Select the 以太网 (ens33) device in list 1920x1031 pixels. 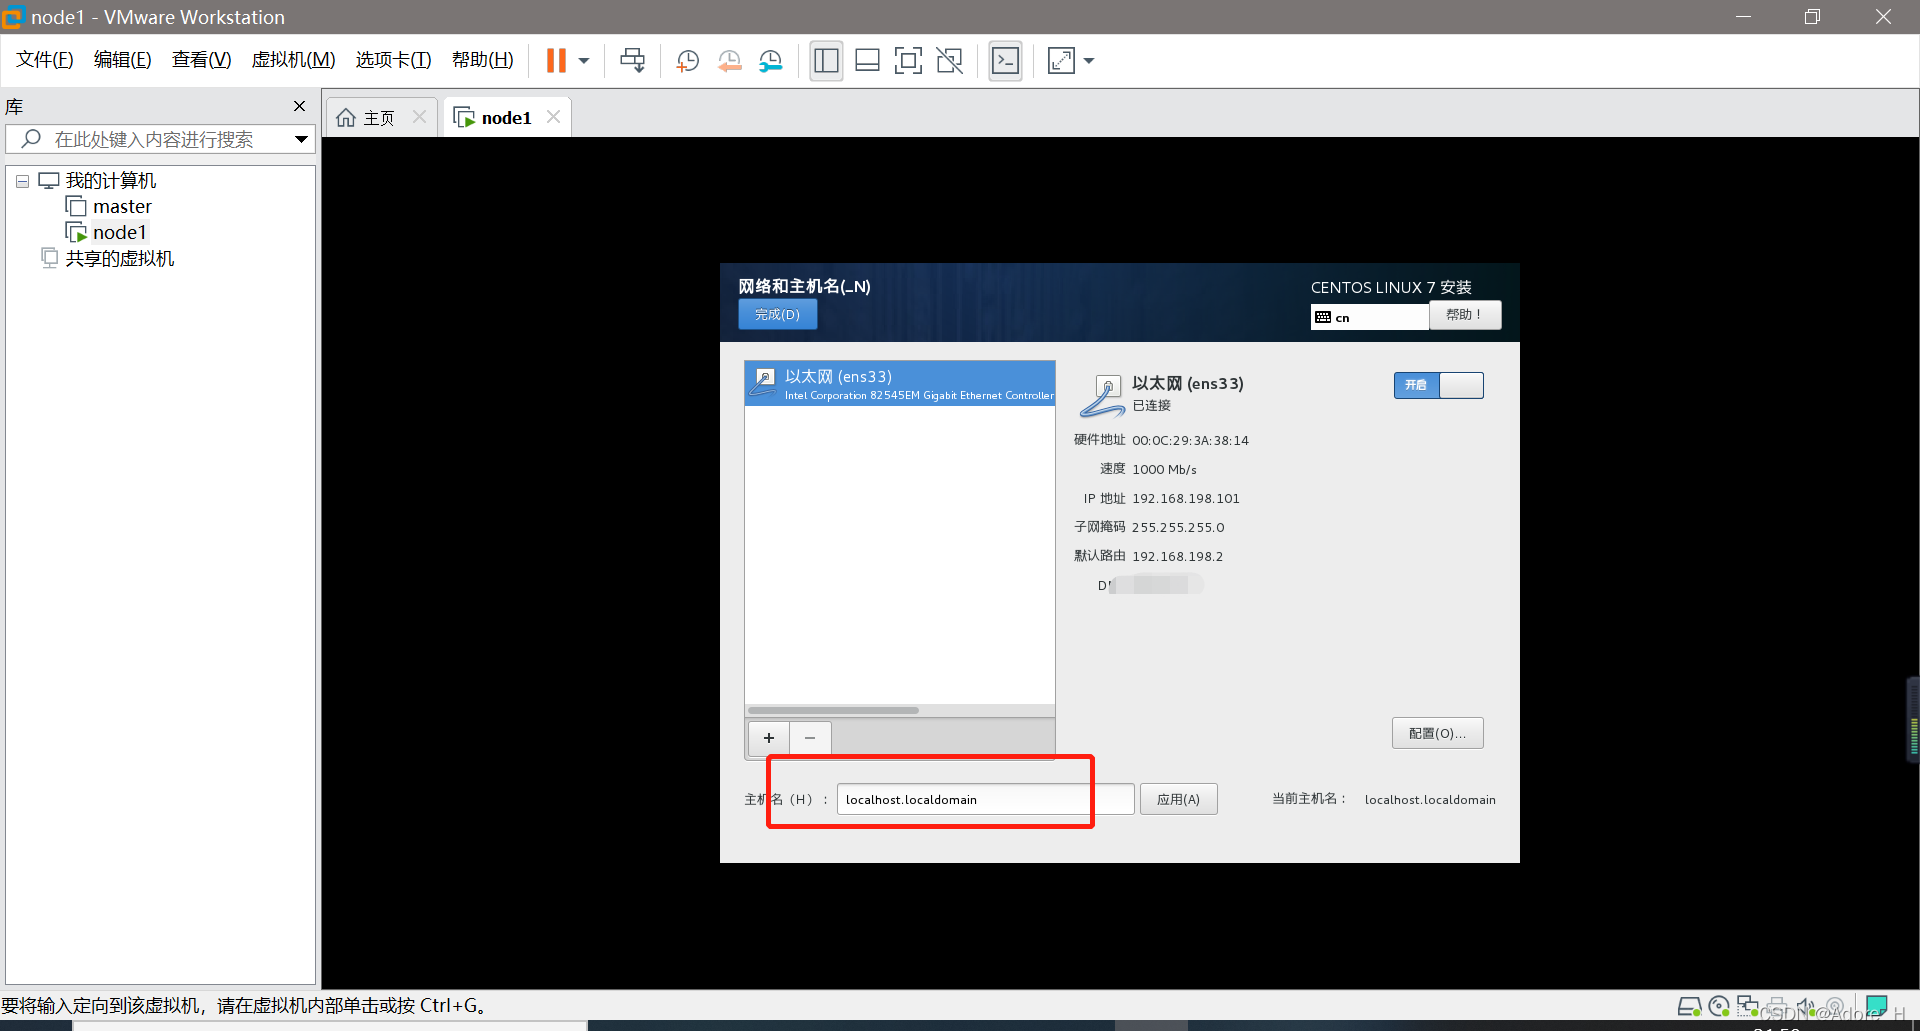pyautogui.click(x=900, y=384)
